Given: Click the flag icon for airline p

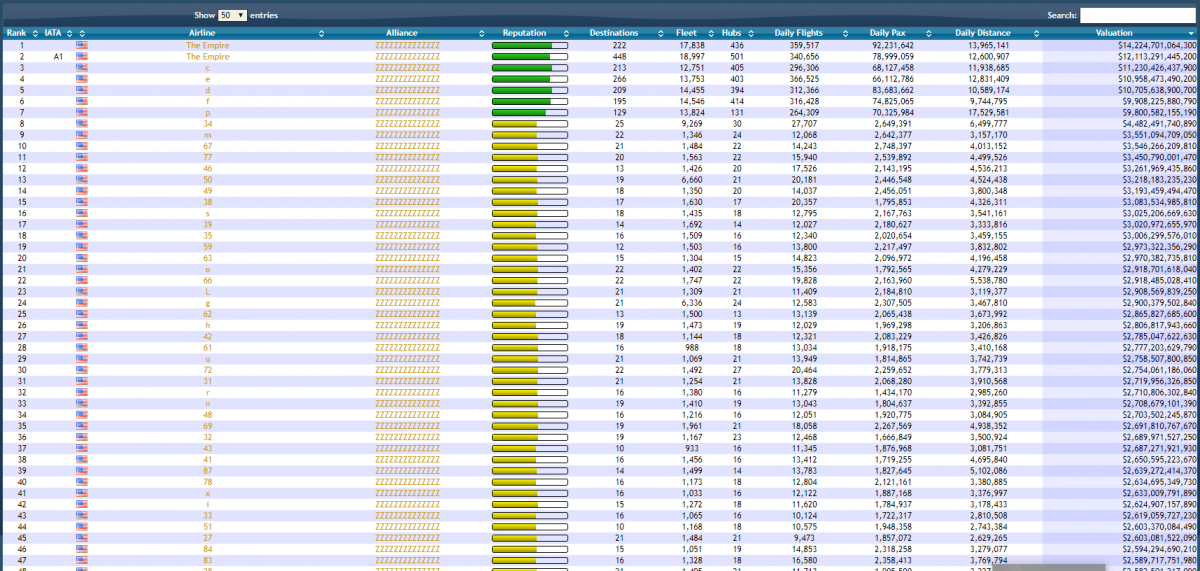Looking at the screenshot, I should click(81, 112).
